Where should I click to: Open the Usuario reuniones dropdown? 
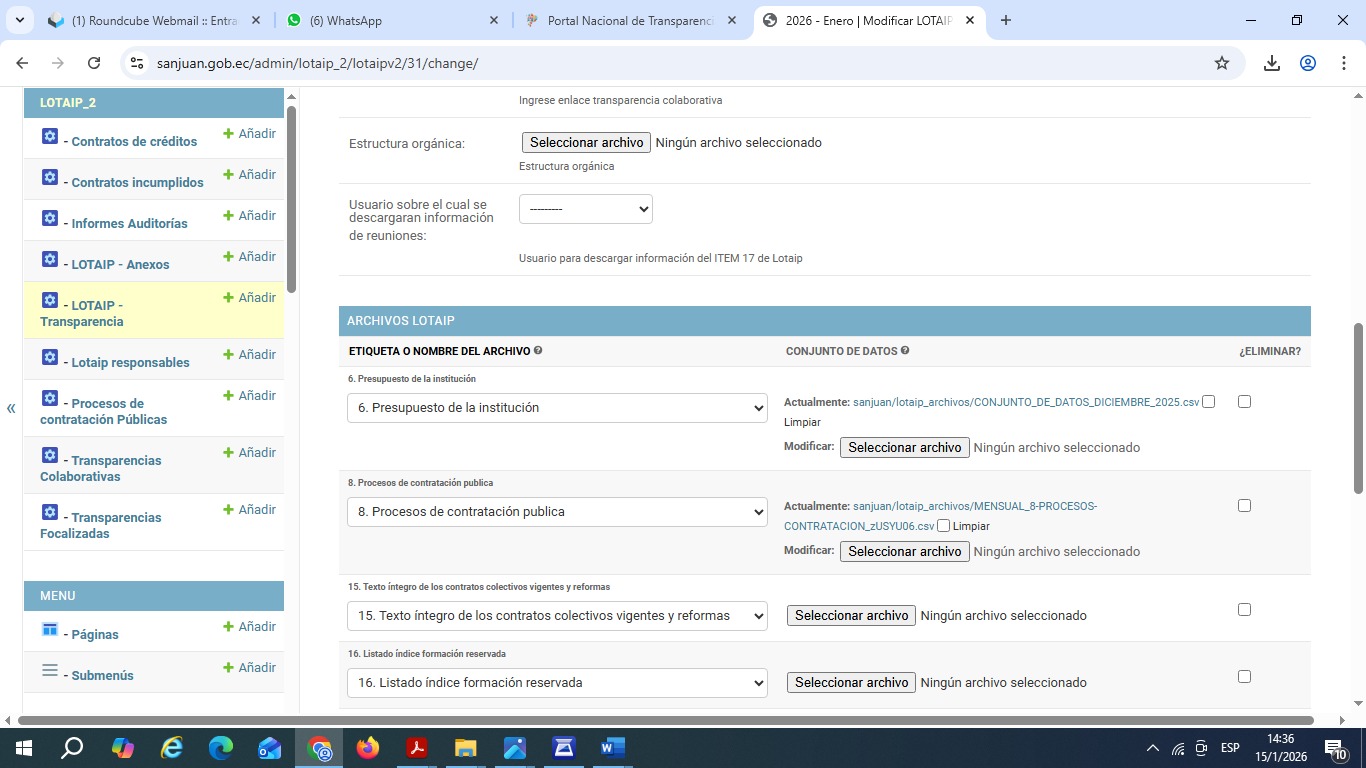(585, 209)
